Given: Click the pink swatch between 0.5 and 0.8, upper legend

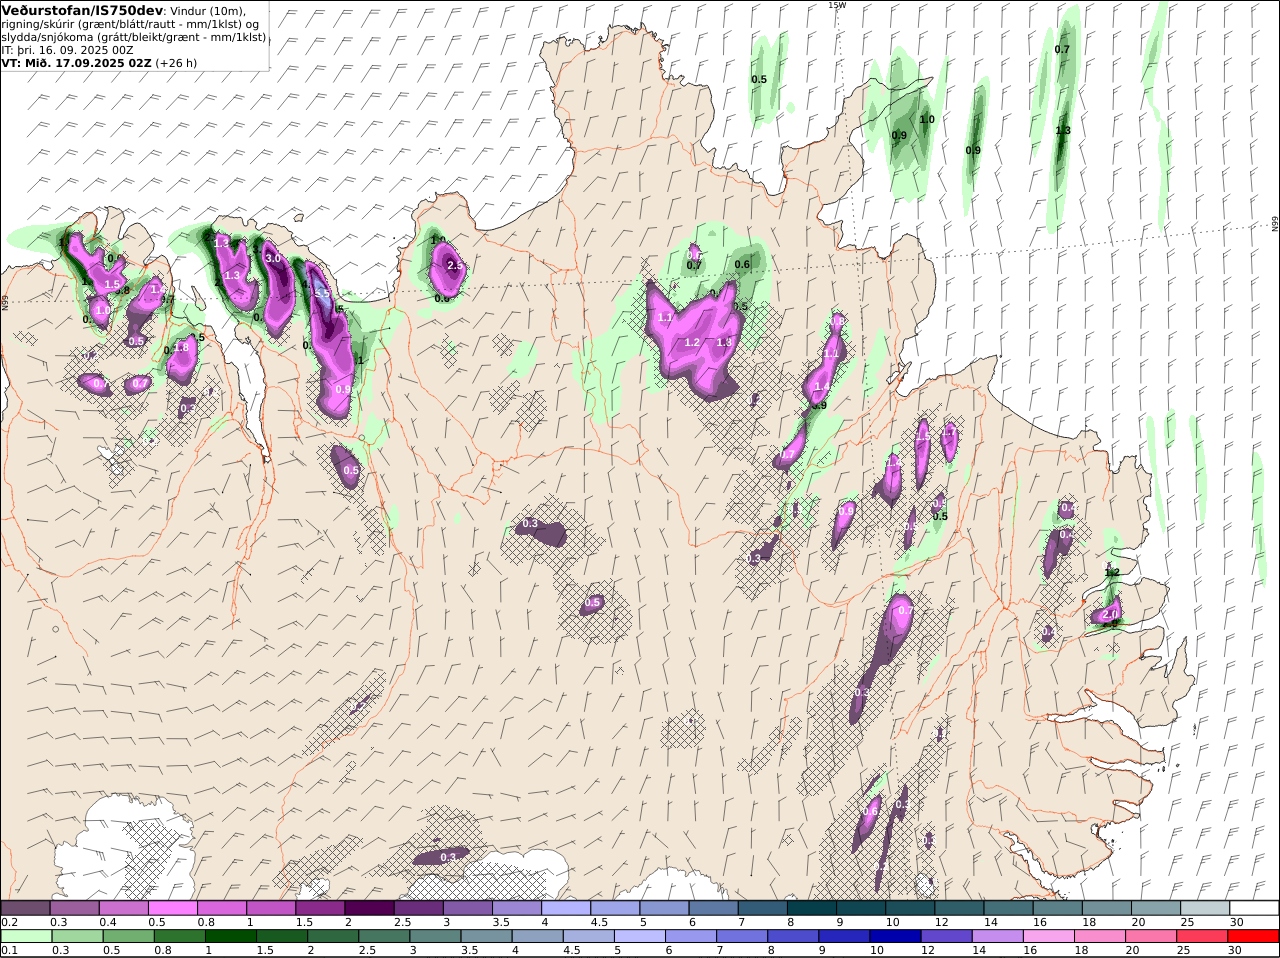Looking at the screenshot, I should (x=174, y=907).
